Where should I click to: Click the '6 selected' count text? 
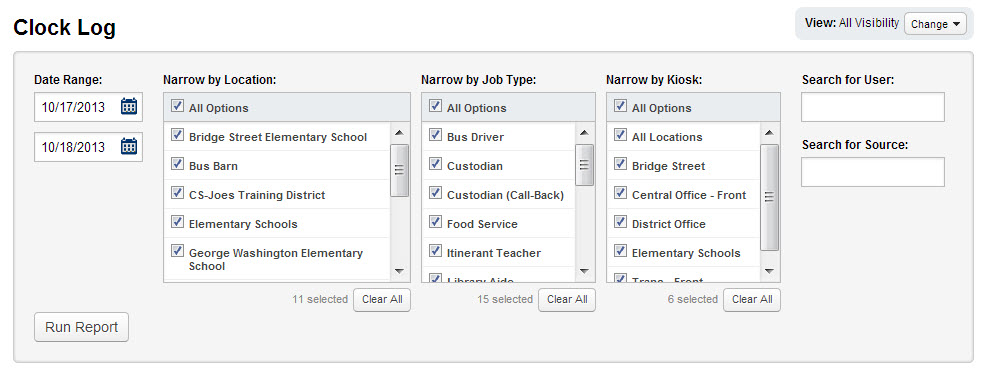click(x=692, y=300)
